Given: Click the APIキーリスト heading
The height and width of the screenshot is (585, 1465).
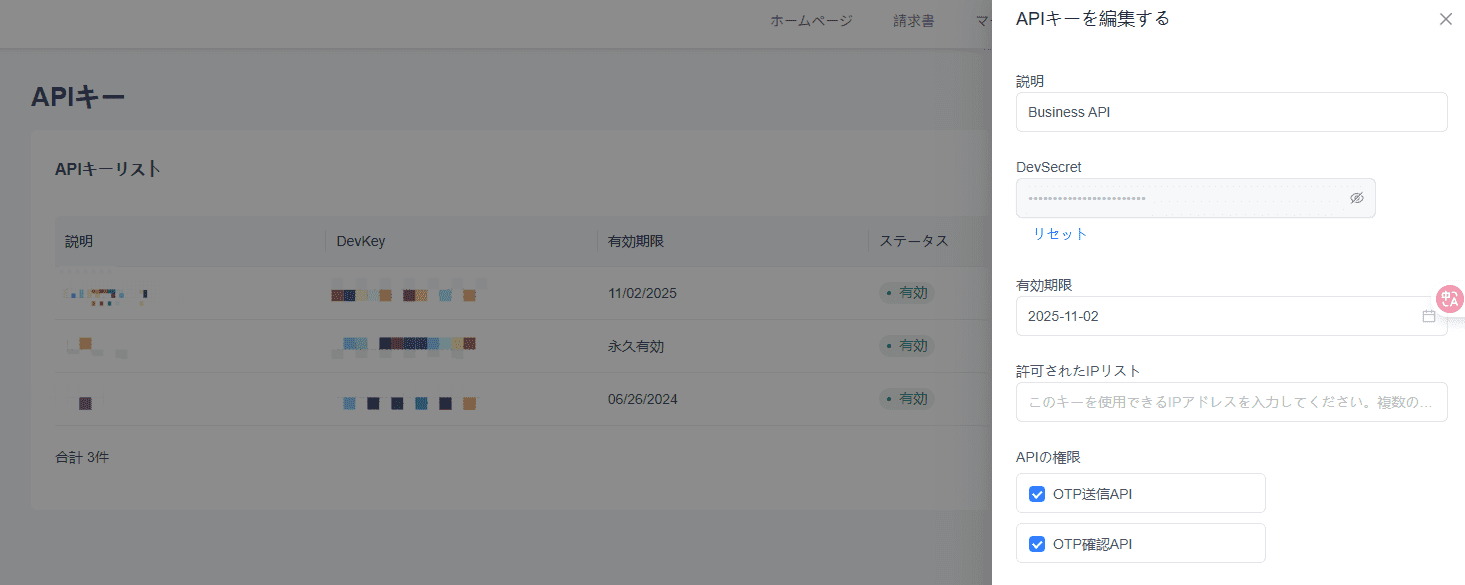Looking at the screenshot, I should [108, 170].
